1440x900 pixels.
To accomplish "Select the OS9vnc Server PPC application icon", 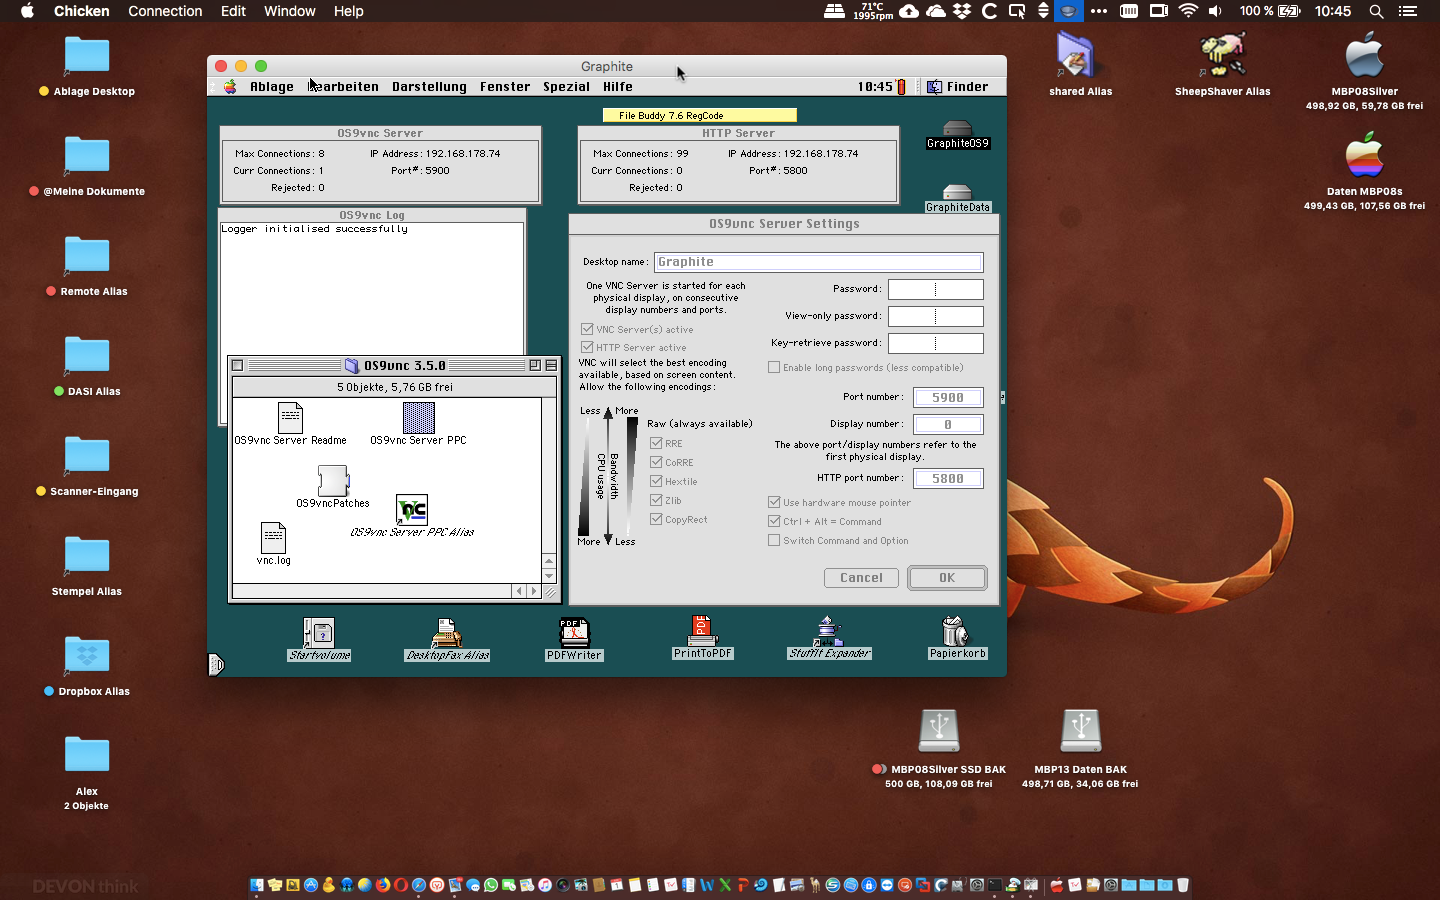I will [418, 418].
